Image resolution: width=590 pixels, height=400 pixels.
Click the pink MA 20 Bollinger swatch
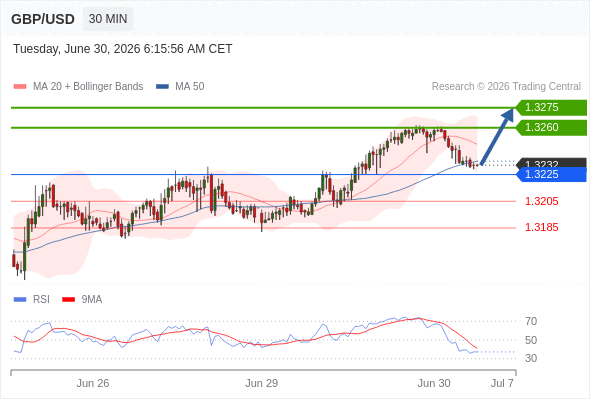coord(20,87)
